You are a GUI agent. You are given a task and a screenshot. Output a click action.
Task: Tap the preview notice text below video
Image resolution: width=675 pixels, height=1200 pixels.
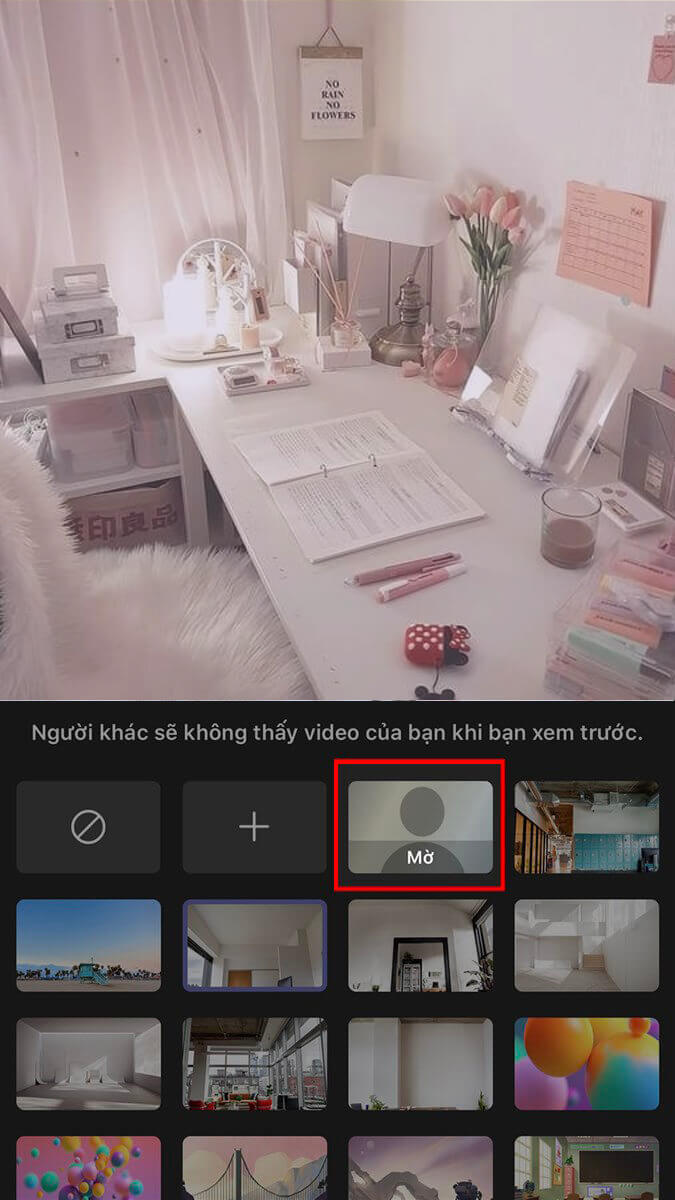[337, 732]
